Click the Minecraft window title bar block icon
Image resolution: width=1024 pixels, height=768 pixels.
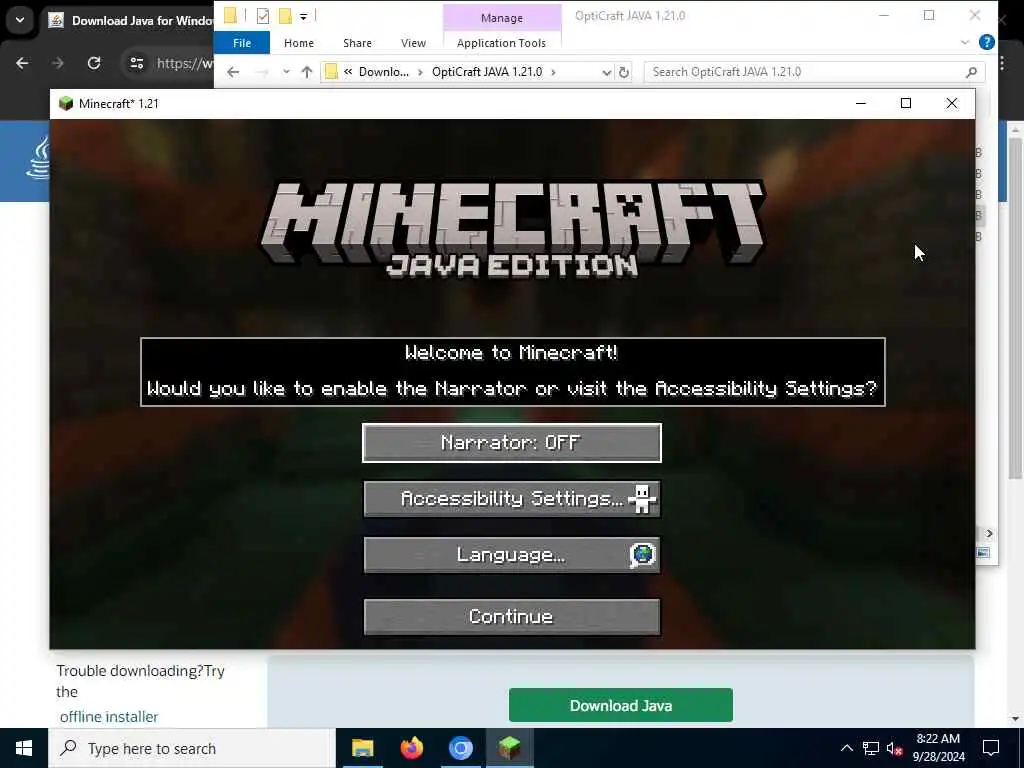(66, 103)
